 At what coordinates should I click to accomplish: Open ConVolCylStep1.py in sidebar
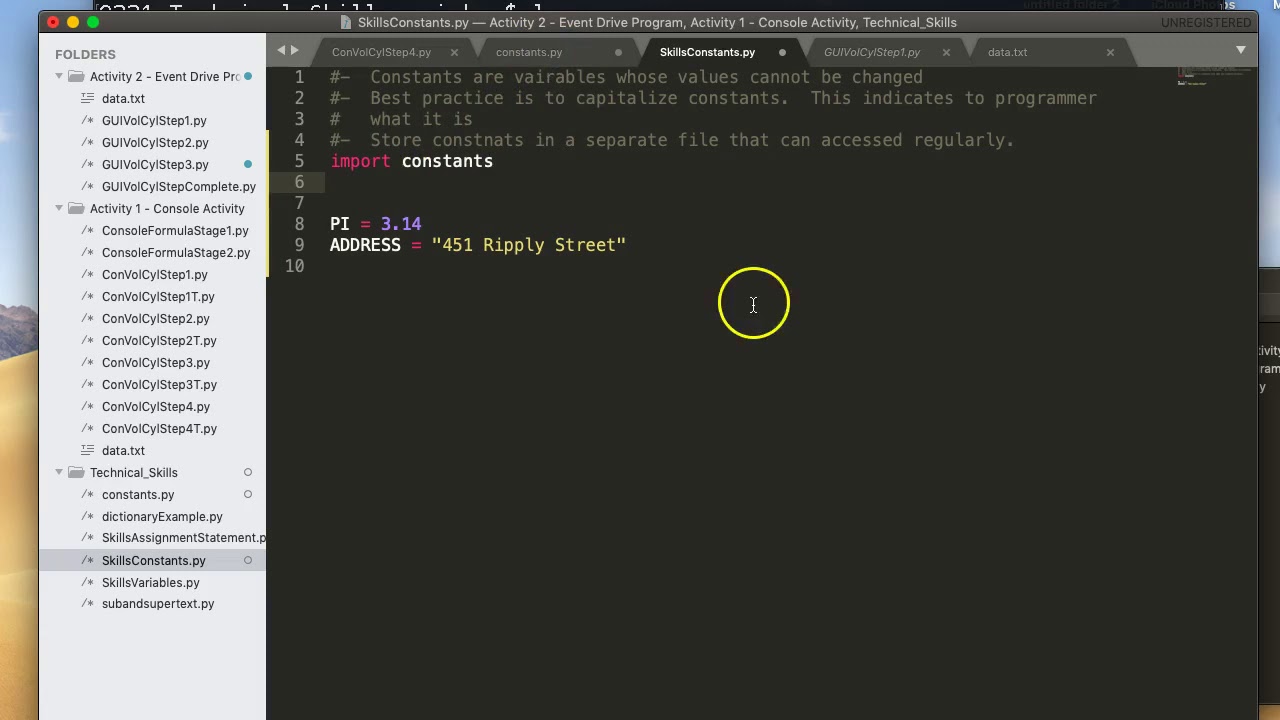155,275
